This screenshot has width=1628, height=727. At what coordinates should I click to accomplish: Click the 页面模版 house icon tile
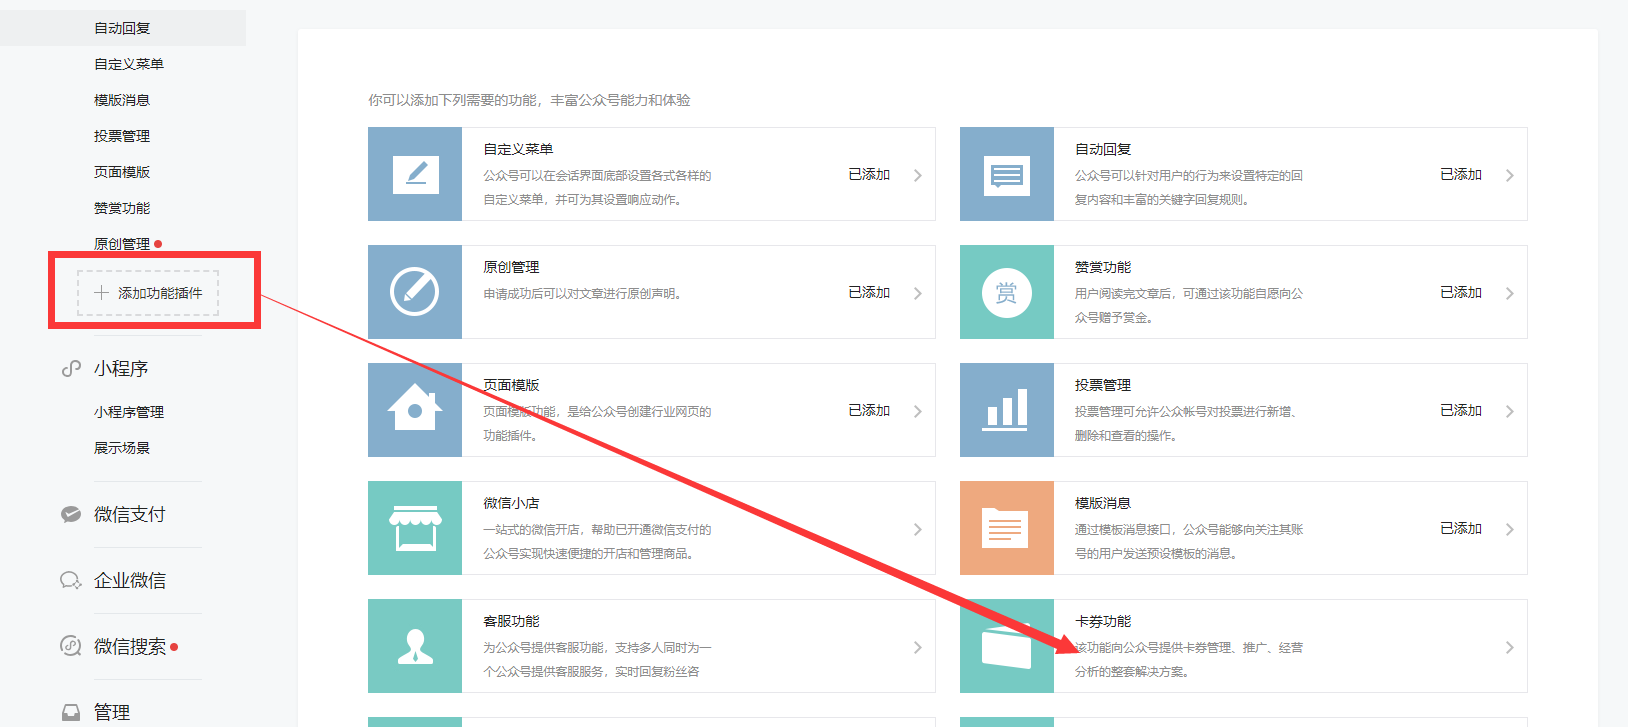(x=415, y=410)
